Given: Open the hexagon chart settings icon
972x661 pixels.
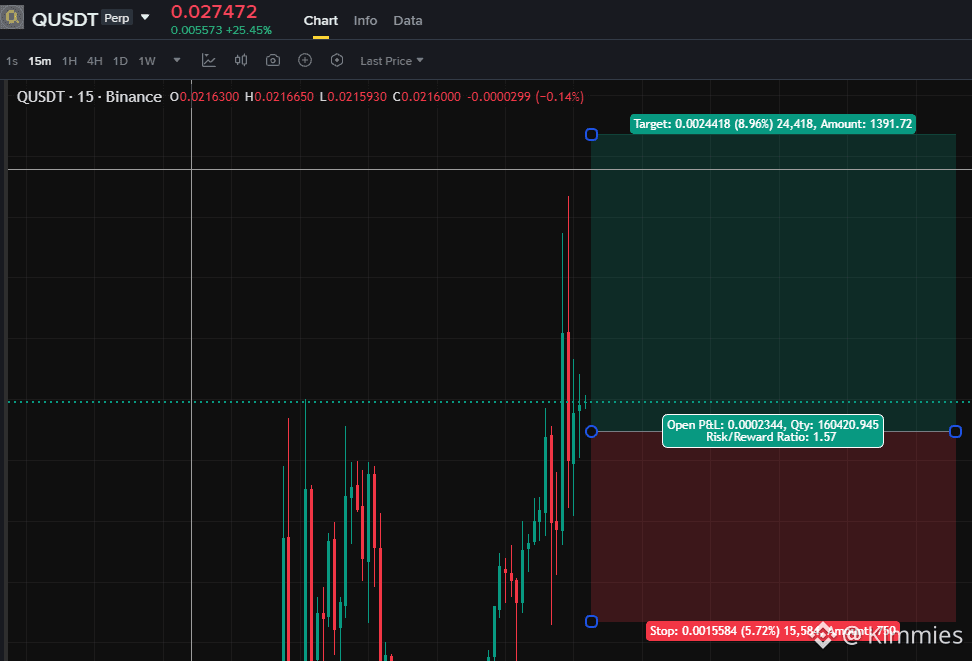Looking at the screenshot, I should click(337, 60).
